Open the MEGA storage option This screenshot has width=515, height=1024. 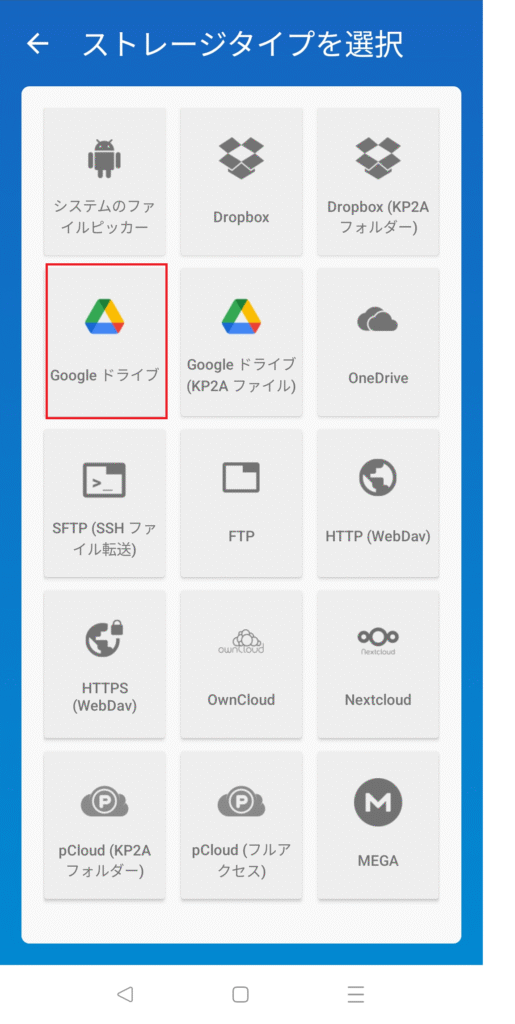click(378, 825)
